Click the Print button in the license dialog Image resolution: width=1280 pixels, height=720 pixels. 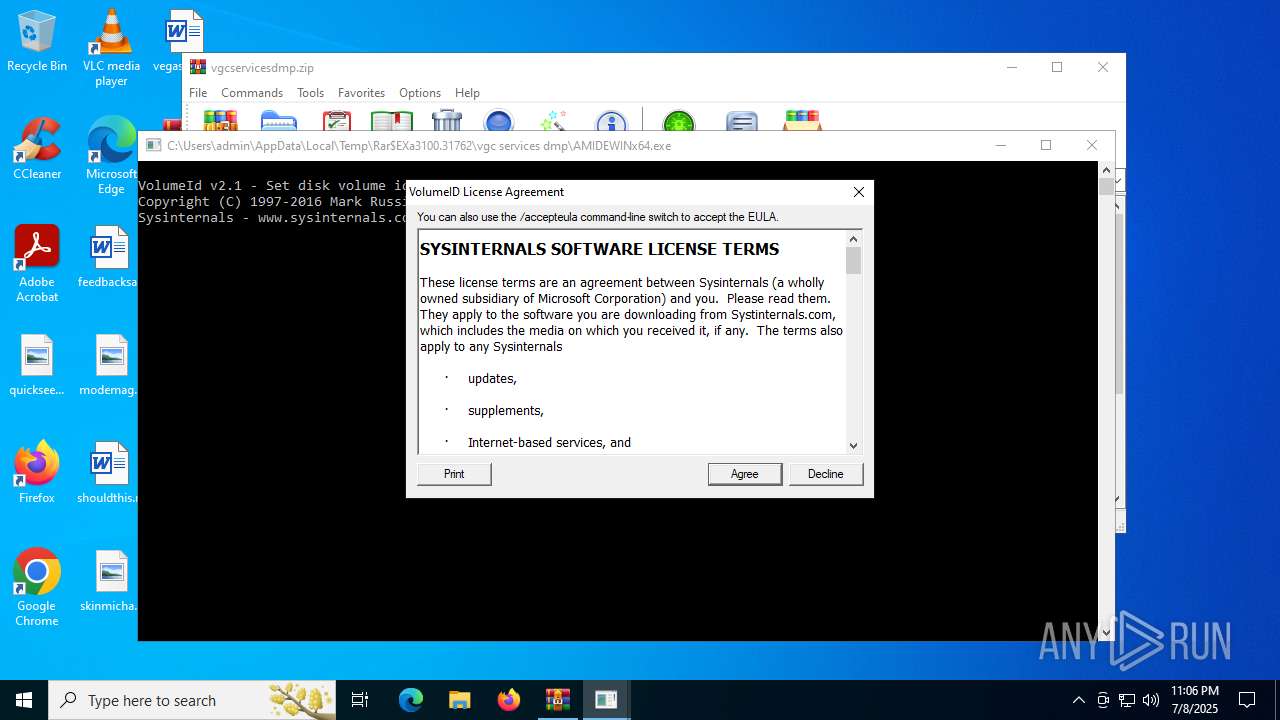(454, 474)
